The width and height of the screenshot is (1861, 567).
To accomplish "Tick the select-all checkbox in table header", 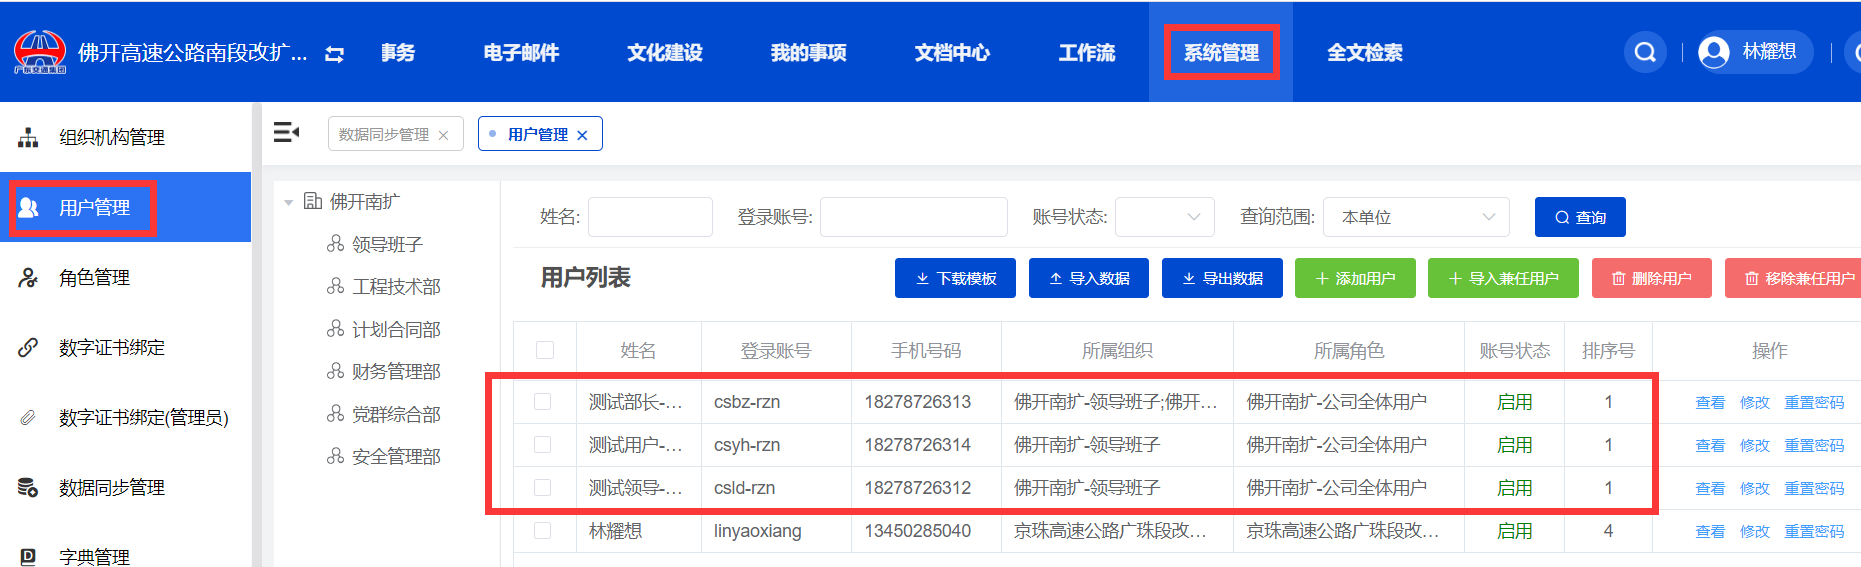I will (x=545, y=350).
